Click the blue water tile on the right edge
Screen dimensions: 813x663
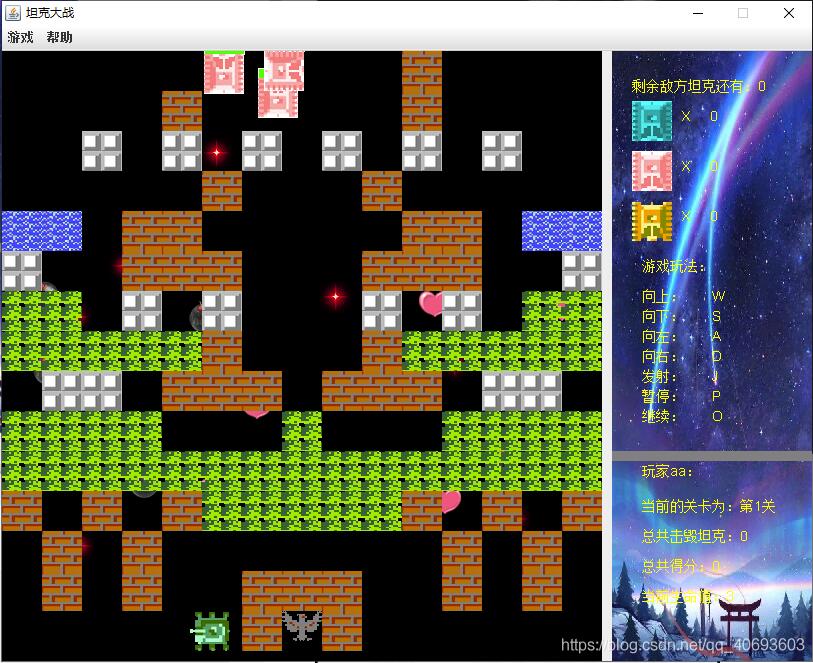click(x=562, y=231)
